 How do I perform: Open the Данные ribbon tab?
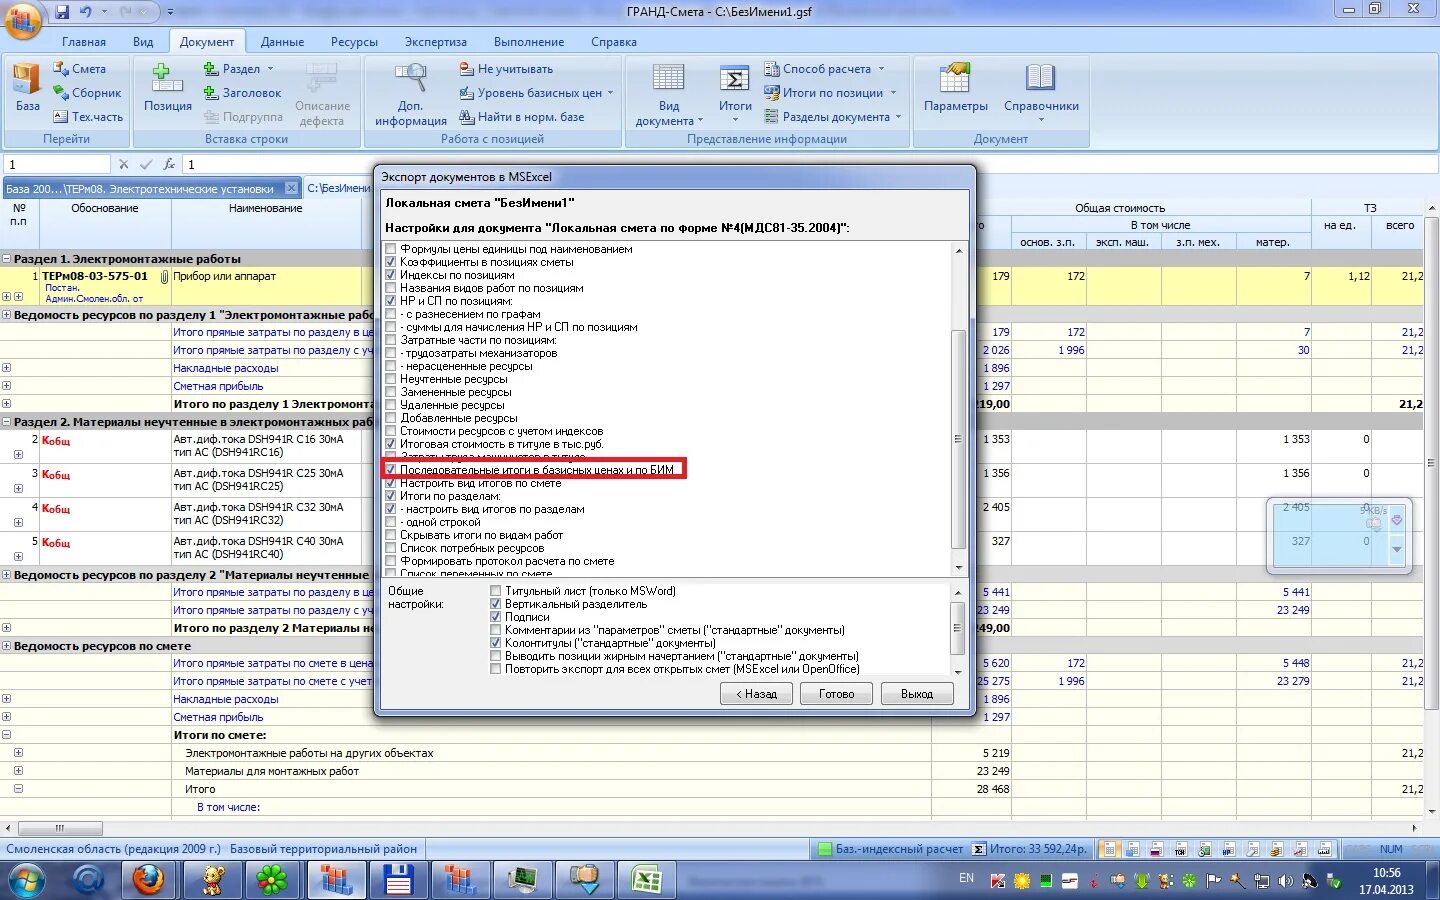[282, 42]
